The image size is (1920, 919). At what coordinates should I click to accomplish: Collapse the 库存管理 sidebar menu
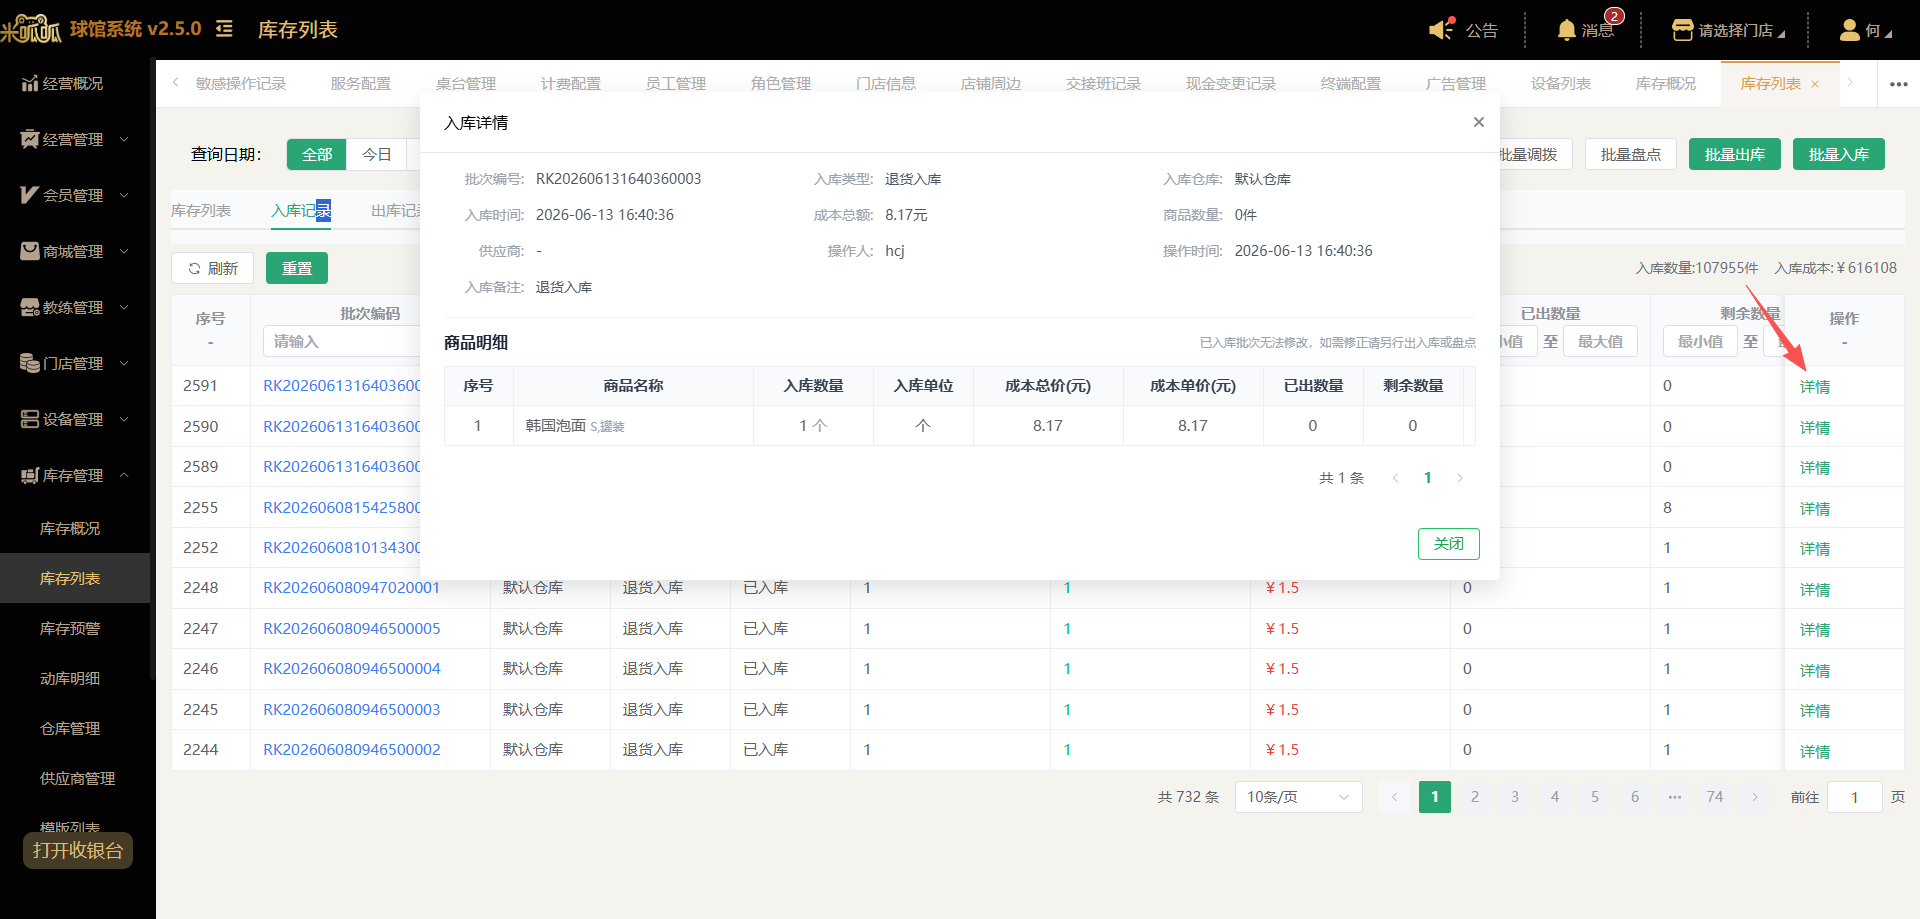coord(75,476)
